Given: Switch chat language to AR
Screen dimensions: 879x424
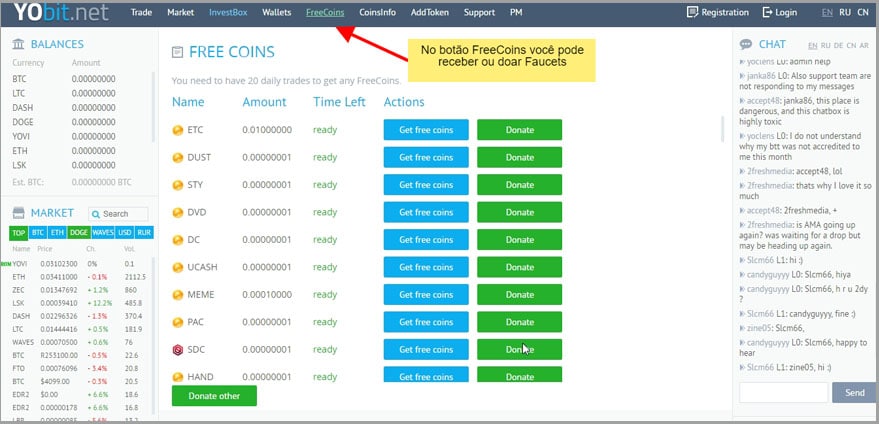Looking at the screenshot, I should point(864,46).
